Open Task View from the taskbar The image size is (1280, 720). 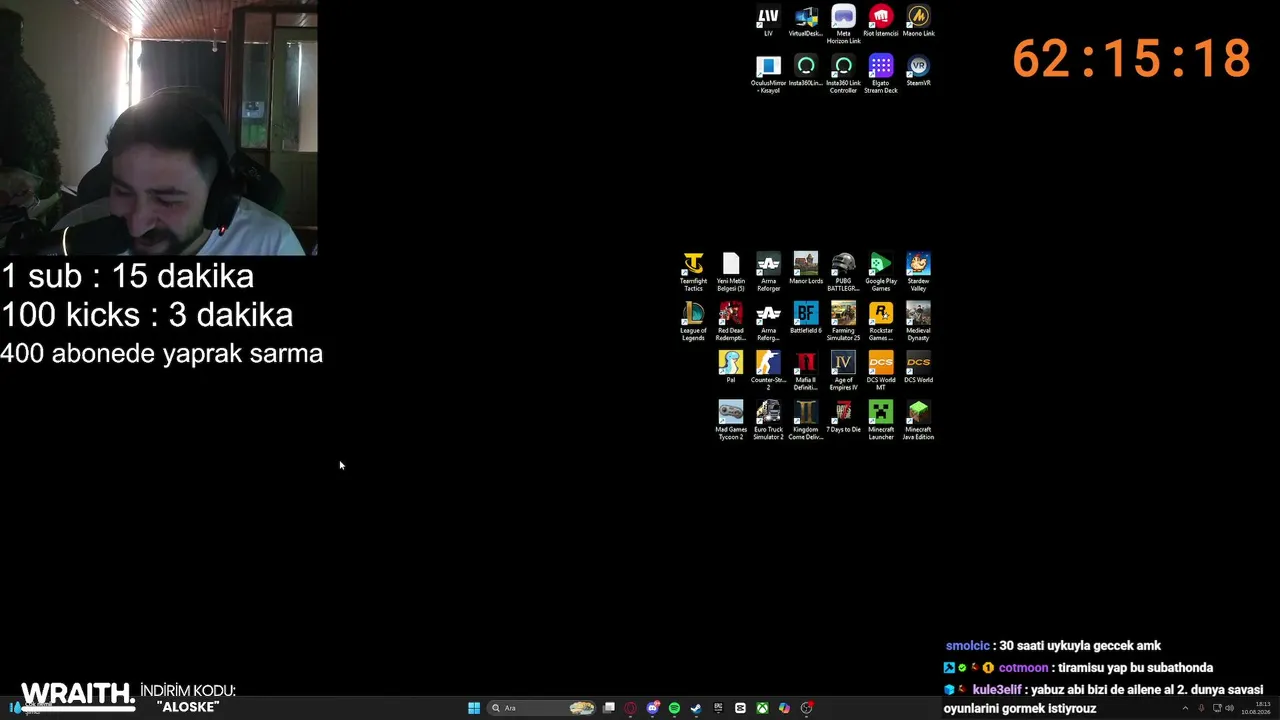click(609, 708)
